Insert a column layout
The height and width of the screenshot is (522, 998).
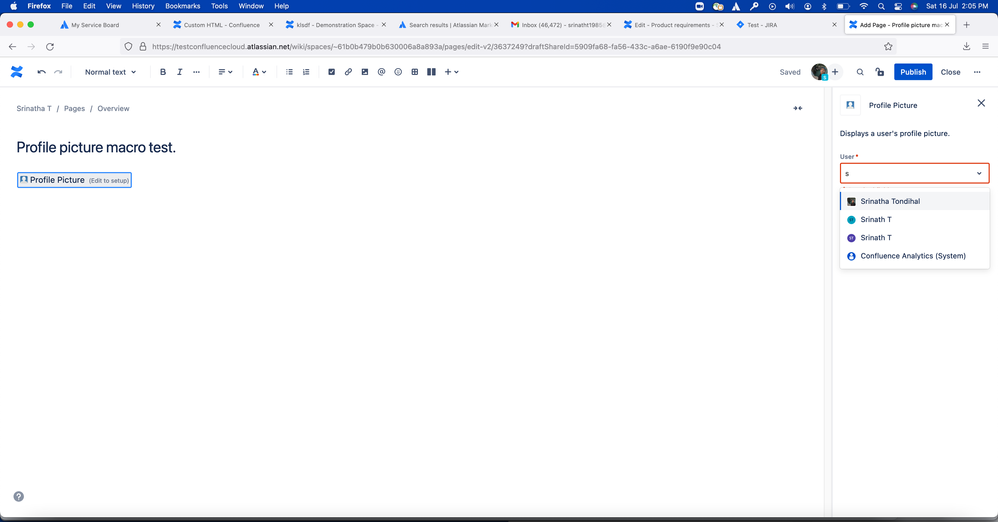coord(432,72)
